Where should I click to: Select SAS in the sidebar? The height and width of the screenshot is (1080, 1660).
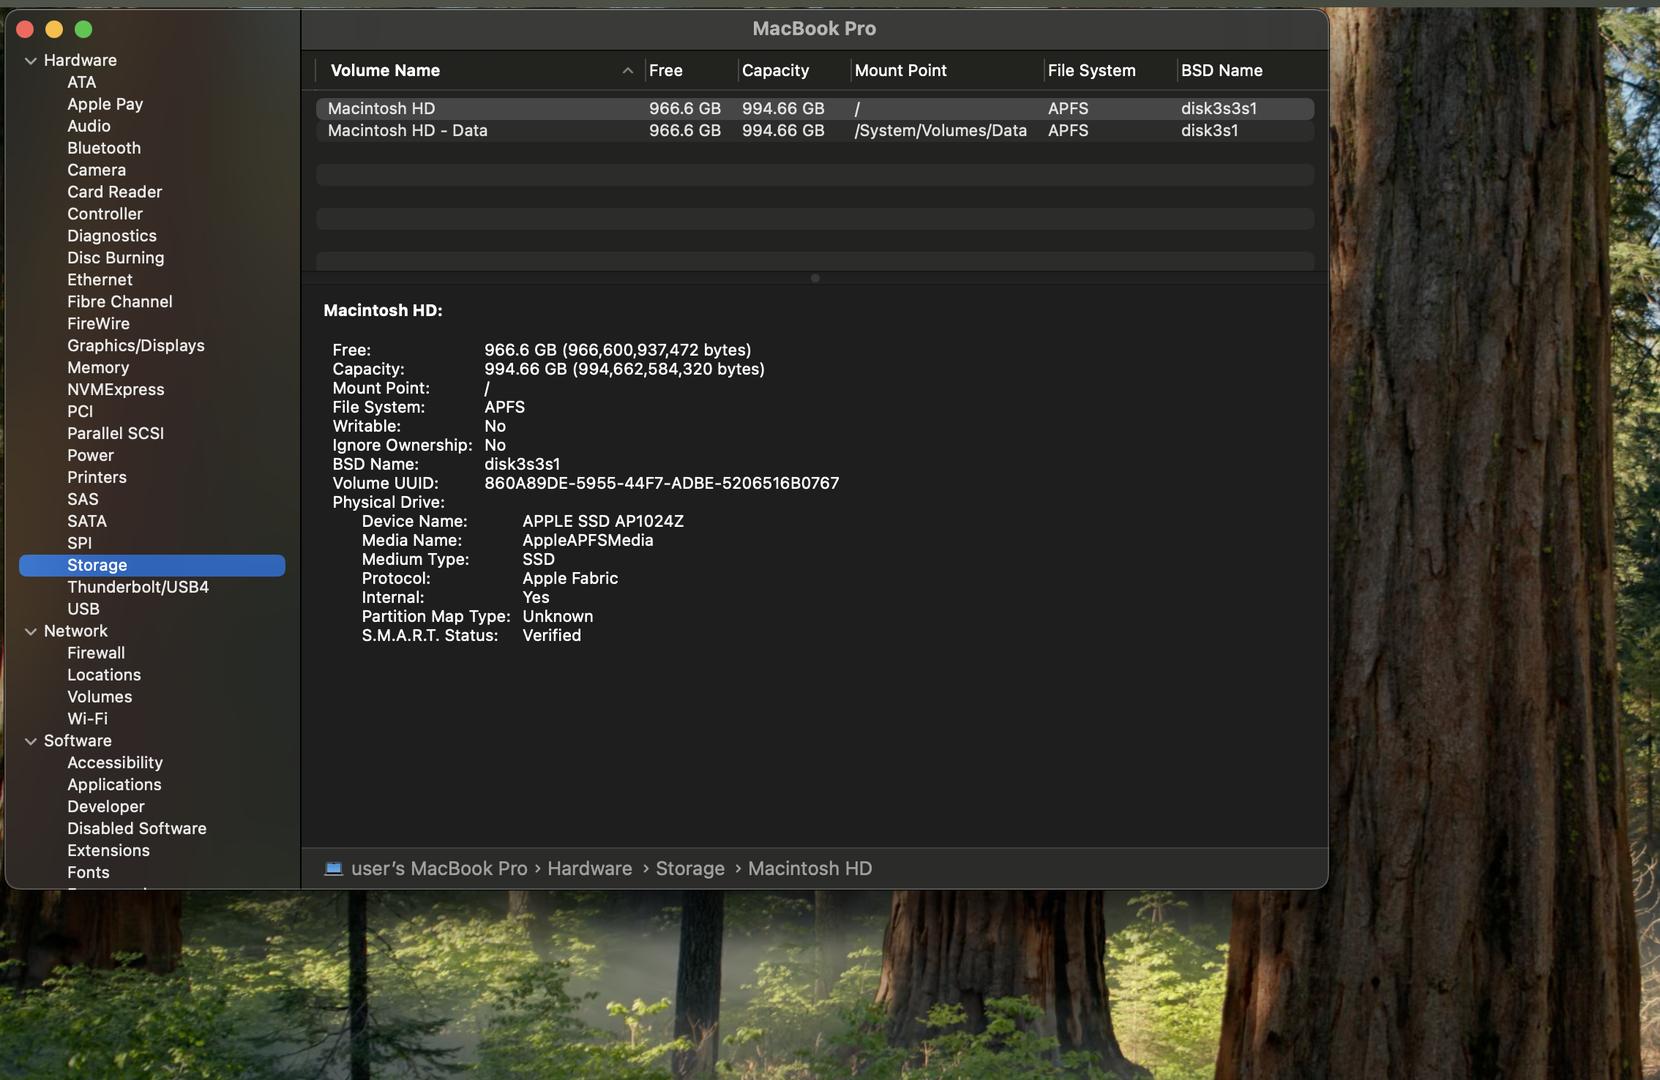(83, 501)
